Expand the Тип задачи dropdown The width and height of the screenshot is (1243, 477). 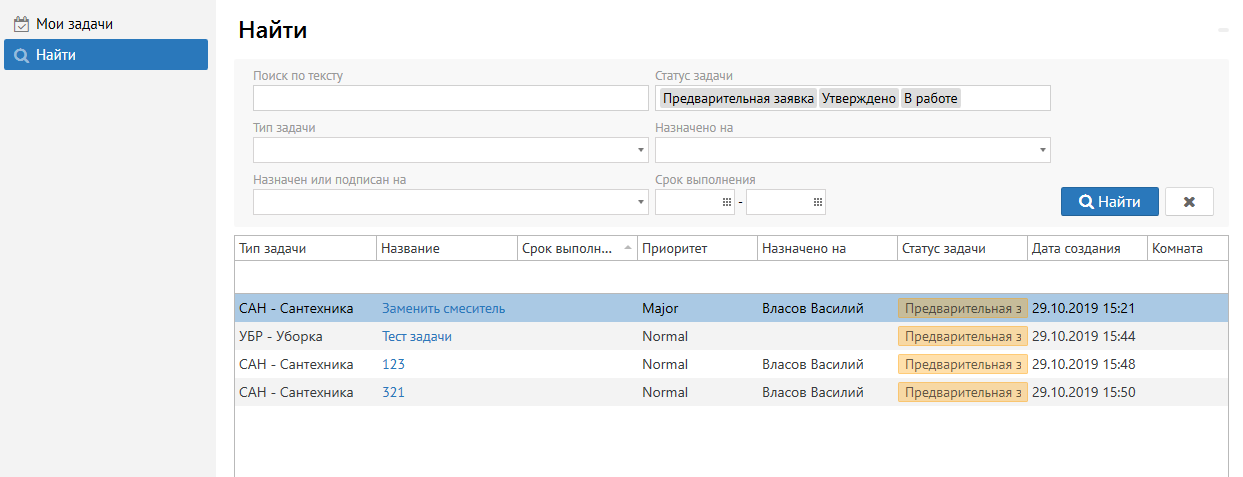click(641, 150)
